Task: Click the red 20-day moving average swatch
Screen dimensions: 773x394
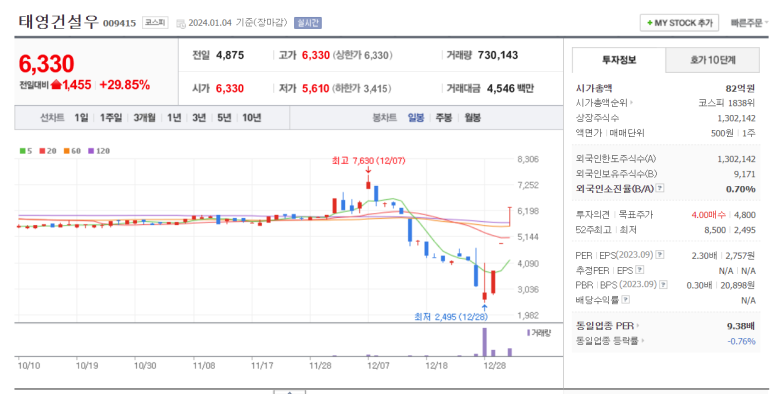Action: [42, 151]
